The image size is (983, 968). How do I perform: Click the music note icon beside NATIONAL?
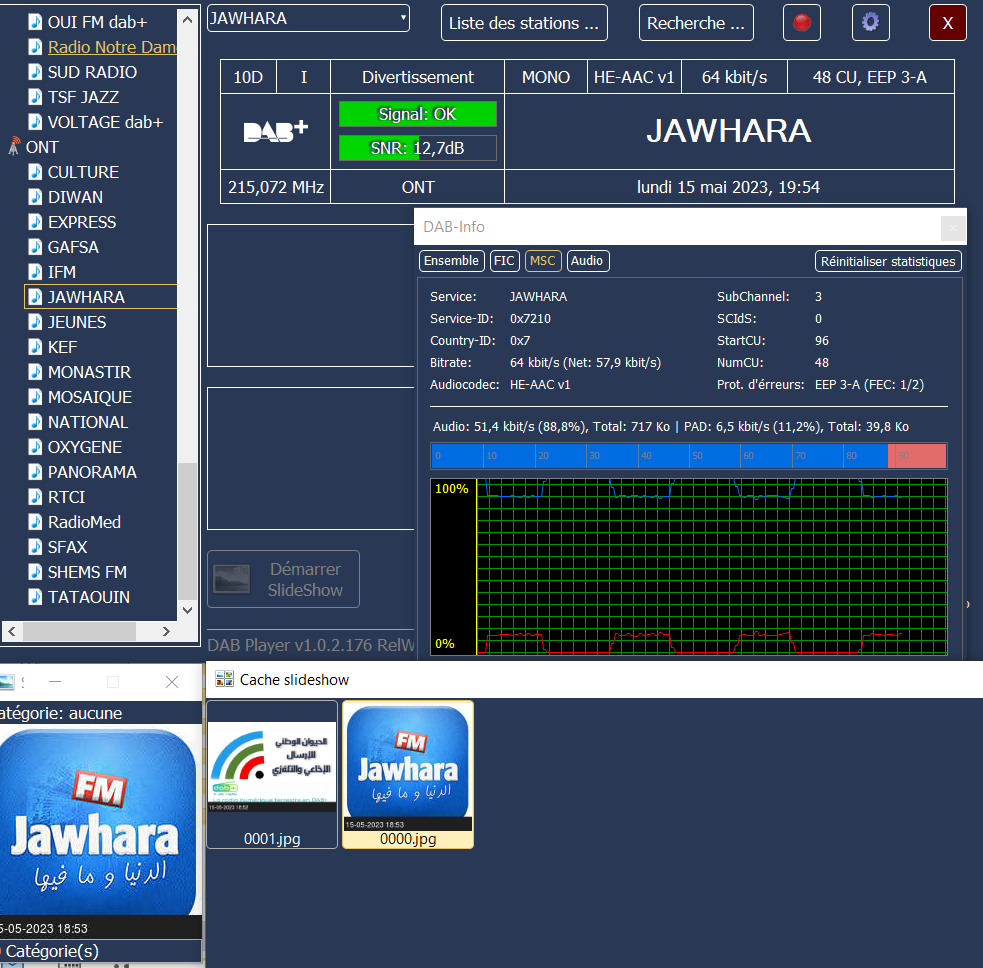coord(35,423)
